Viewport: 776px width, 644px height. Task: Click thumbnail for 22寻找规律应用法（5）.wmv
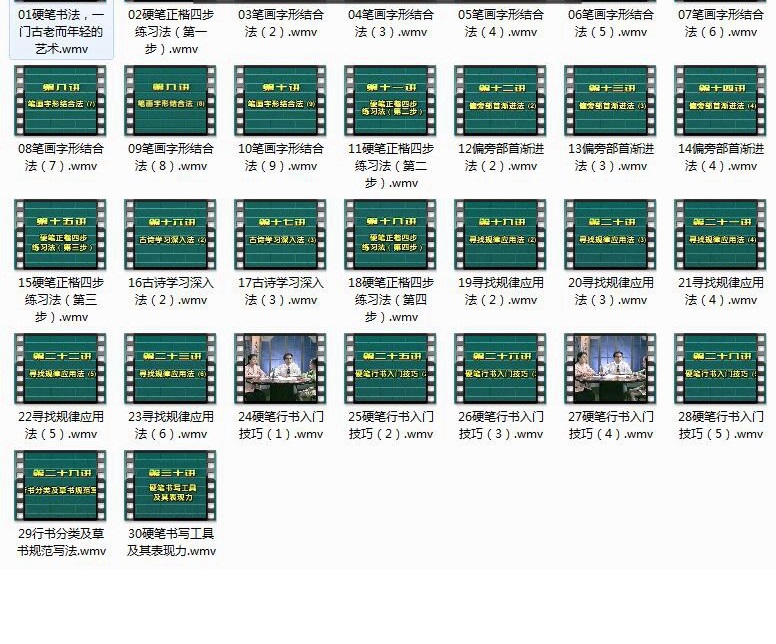[x=60, y=369]
